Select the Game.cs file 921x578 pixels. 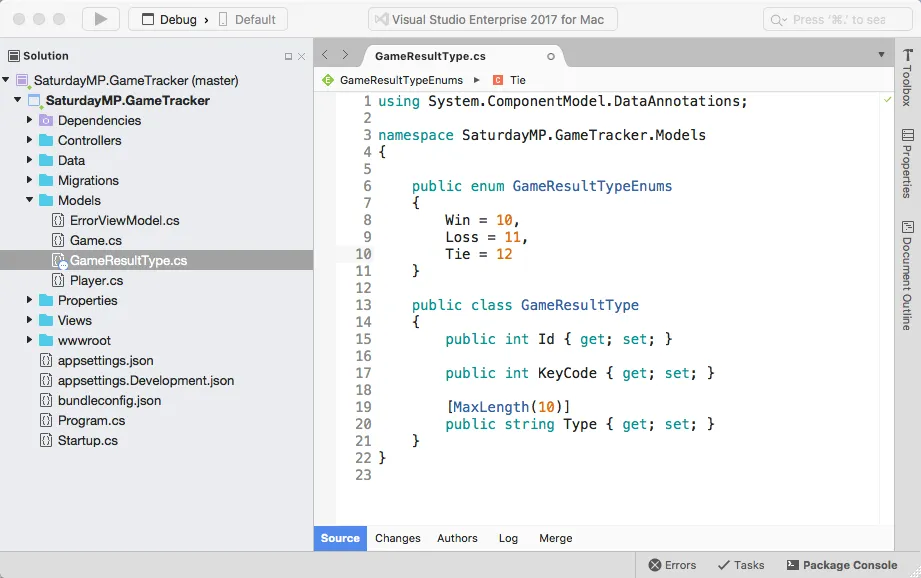pyautogui.click(x=96, y=240)
